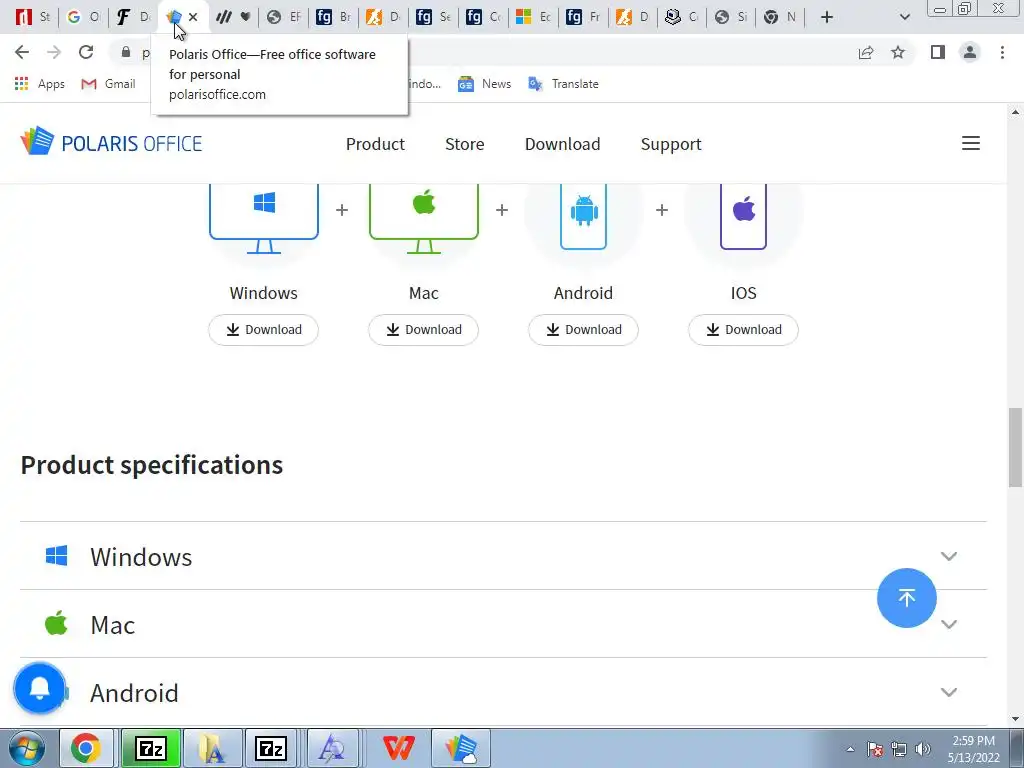The height and width of the screenshot is (768, 1024).
Task: Open the Download menu
Action: point(562,144)
